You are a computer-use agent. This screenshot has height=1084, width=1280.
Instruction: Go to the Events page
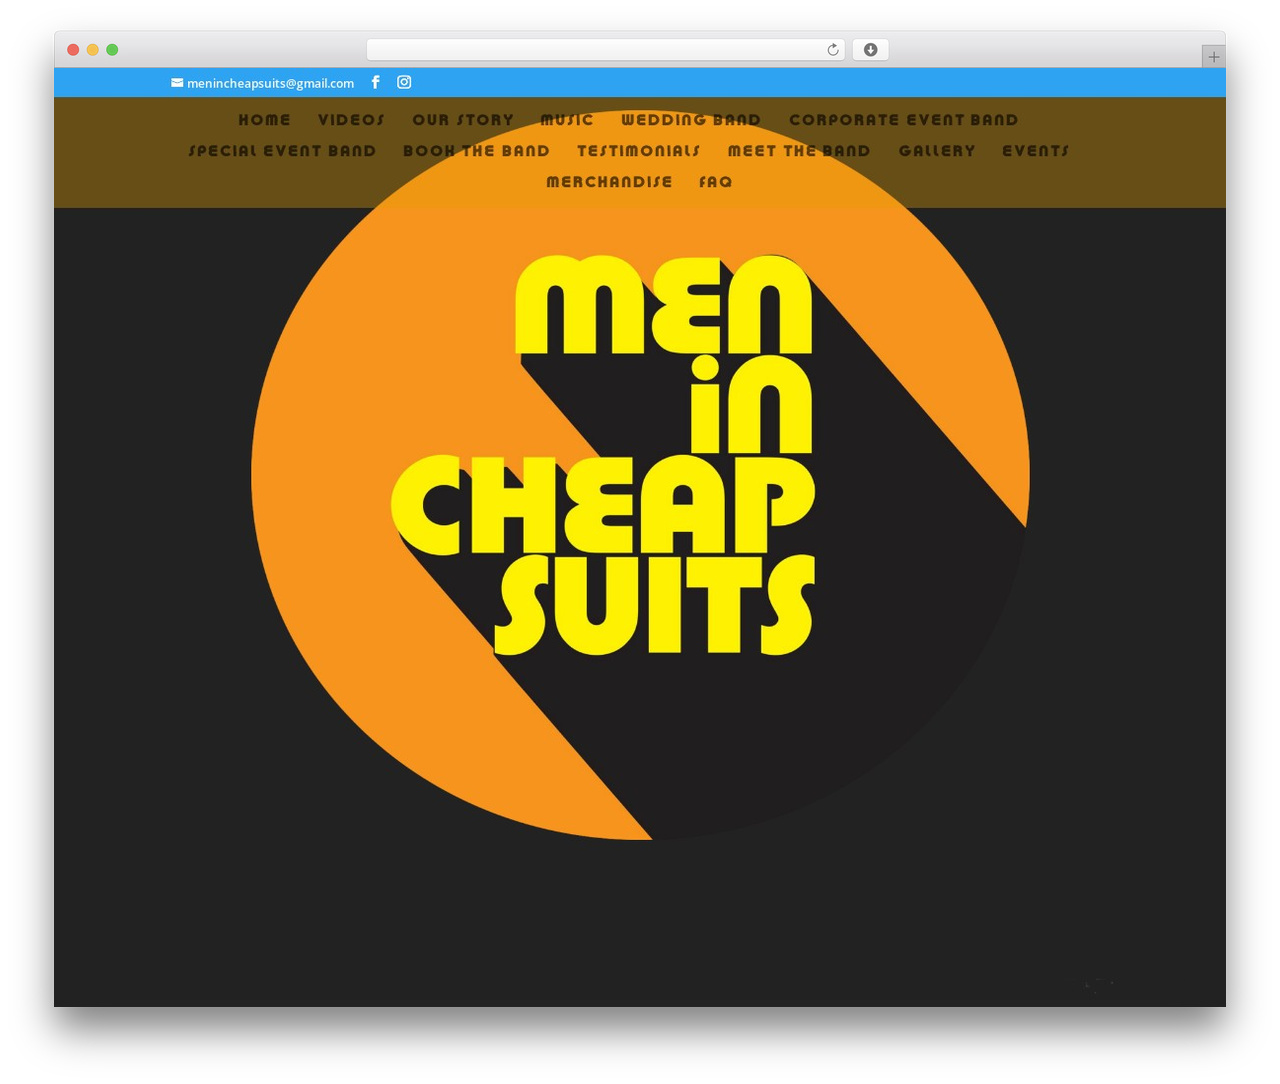1036,151
